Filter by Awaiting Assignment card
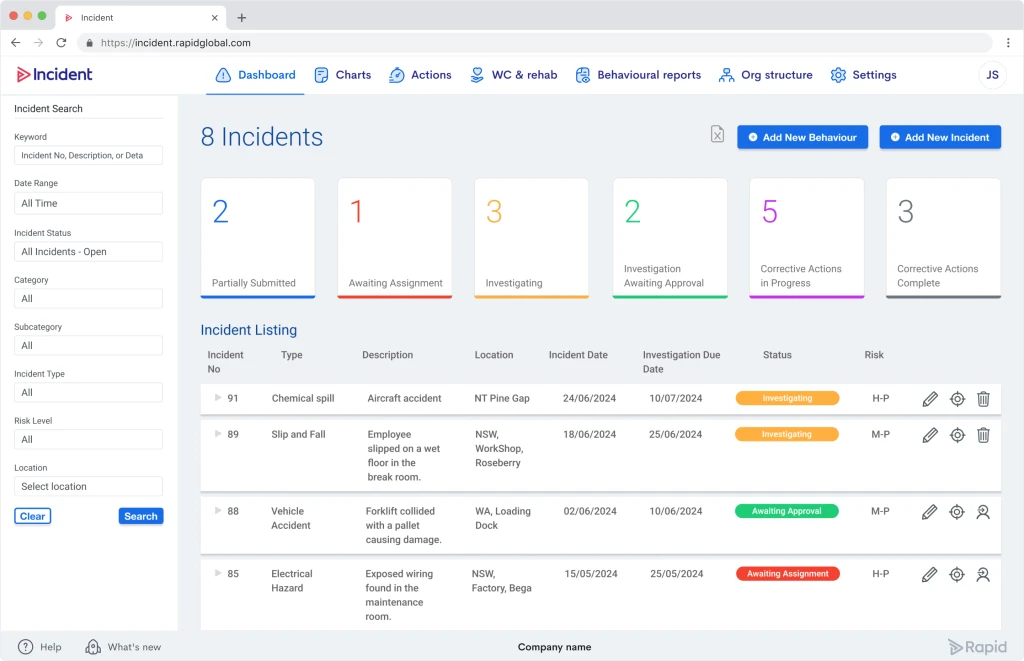The image size is (1024, 661). 394,238
